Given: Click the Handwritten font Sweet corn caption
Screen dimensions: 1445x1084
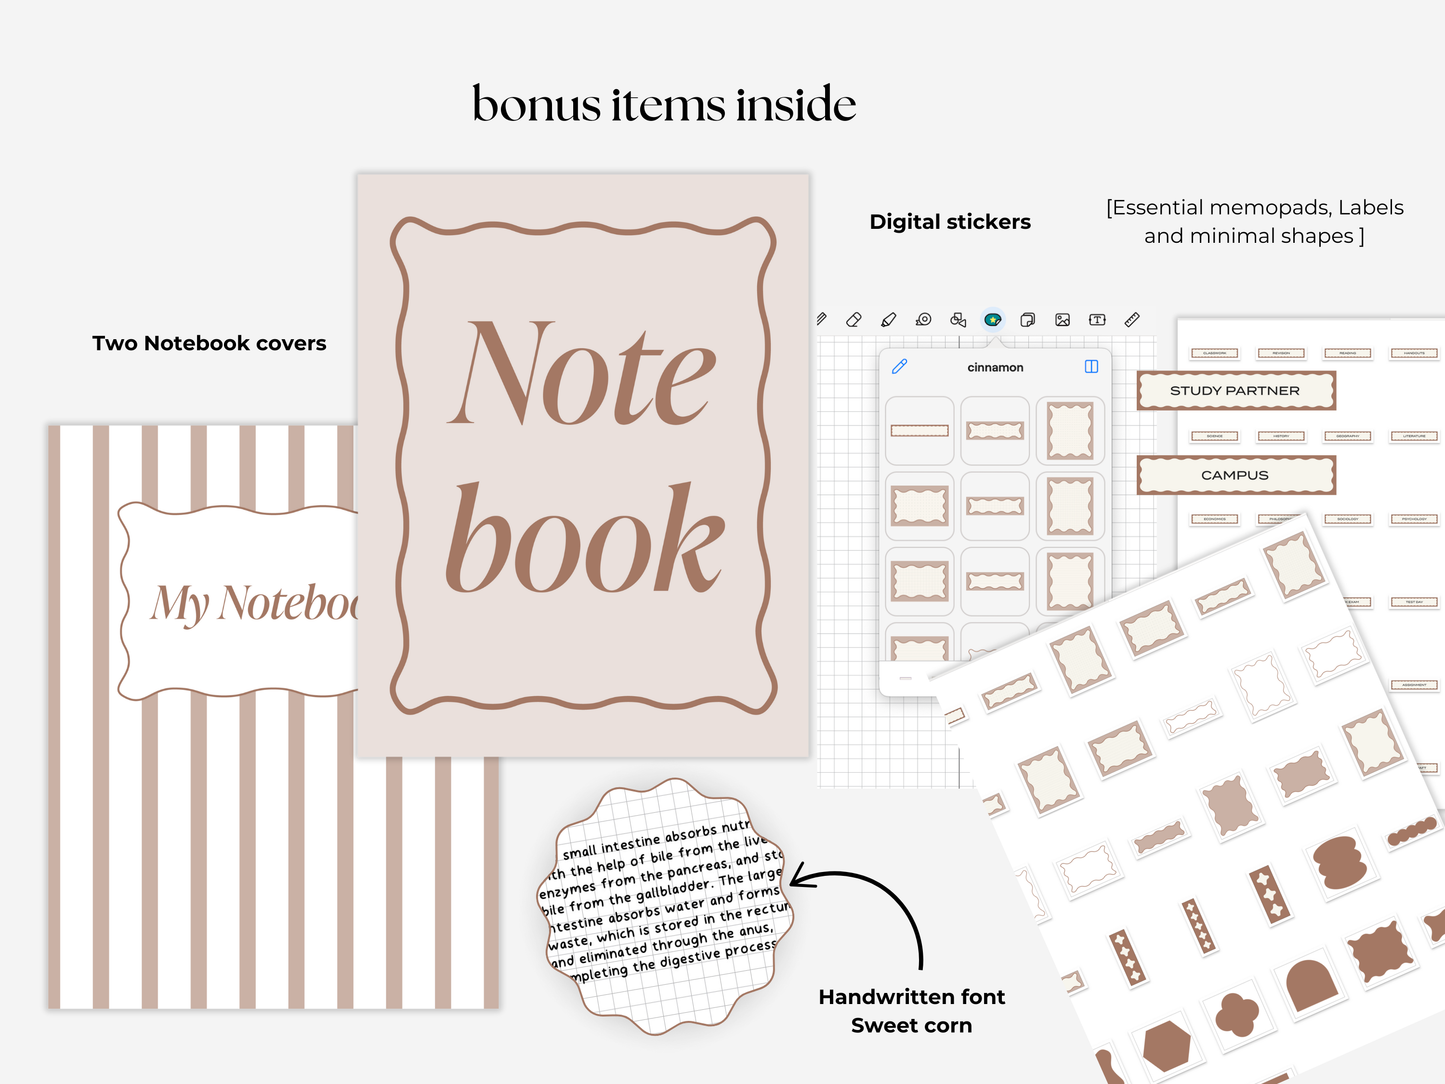Looking at the screenshot, I should coord(912,1011).
